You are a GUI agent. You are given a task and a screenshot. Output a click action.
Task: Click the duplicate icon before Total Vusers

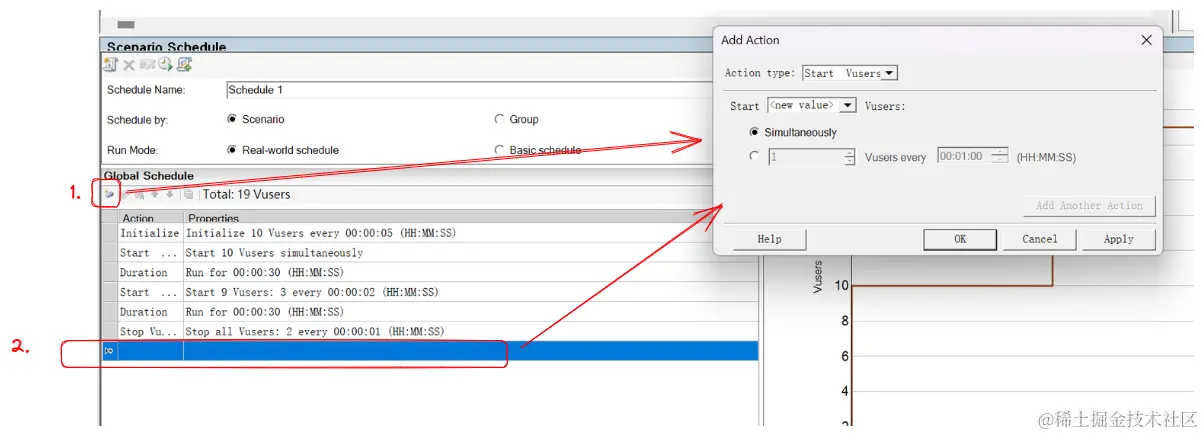pyautogui.click(x=187, y=194)
